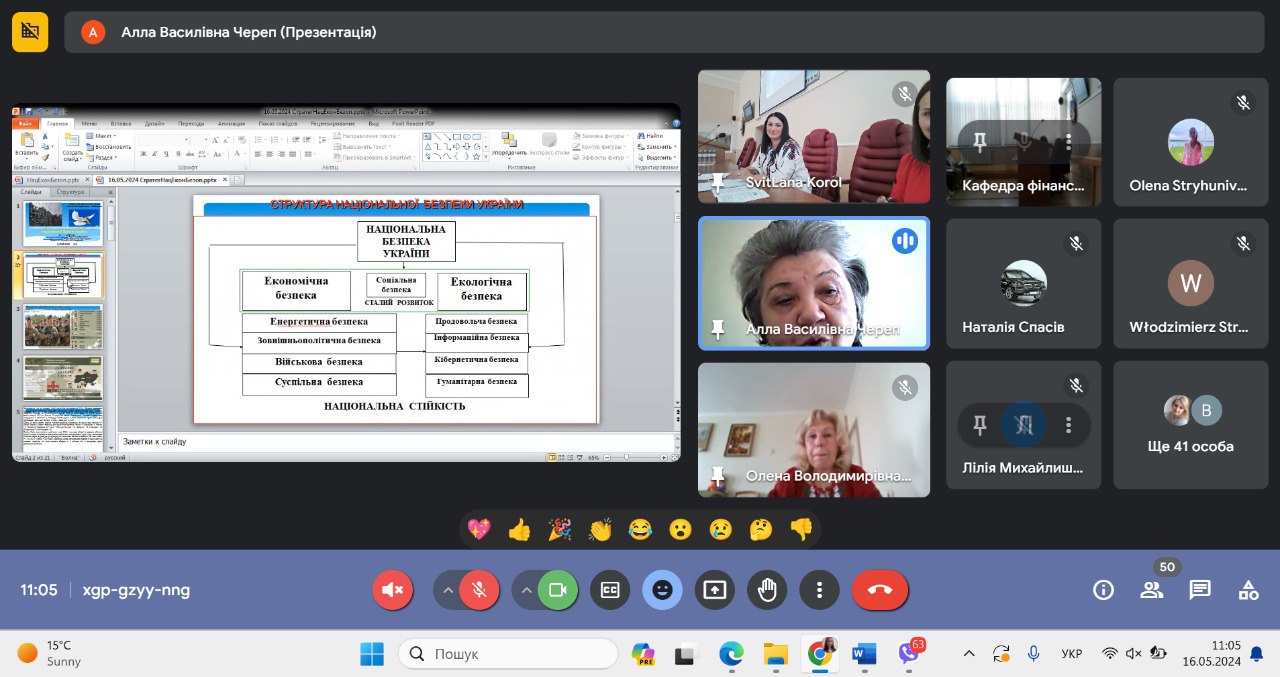The height and width of the screenshot is (677, 1280).
Task: Toggle the camera on/off button
Action: [557, 590]
